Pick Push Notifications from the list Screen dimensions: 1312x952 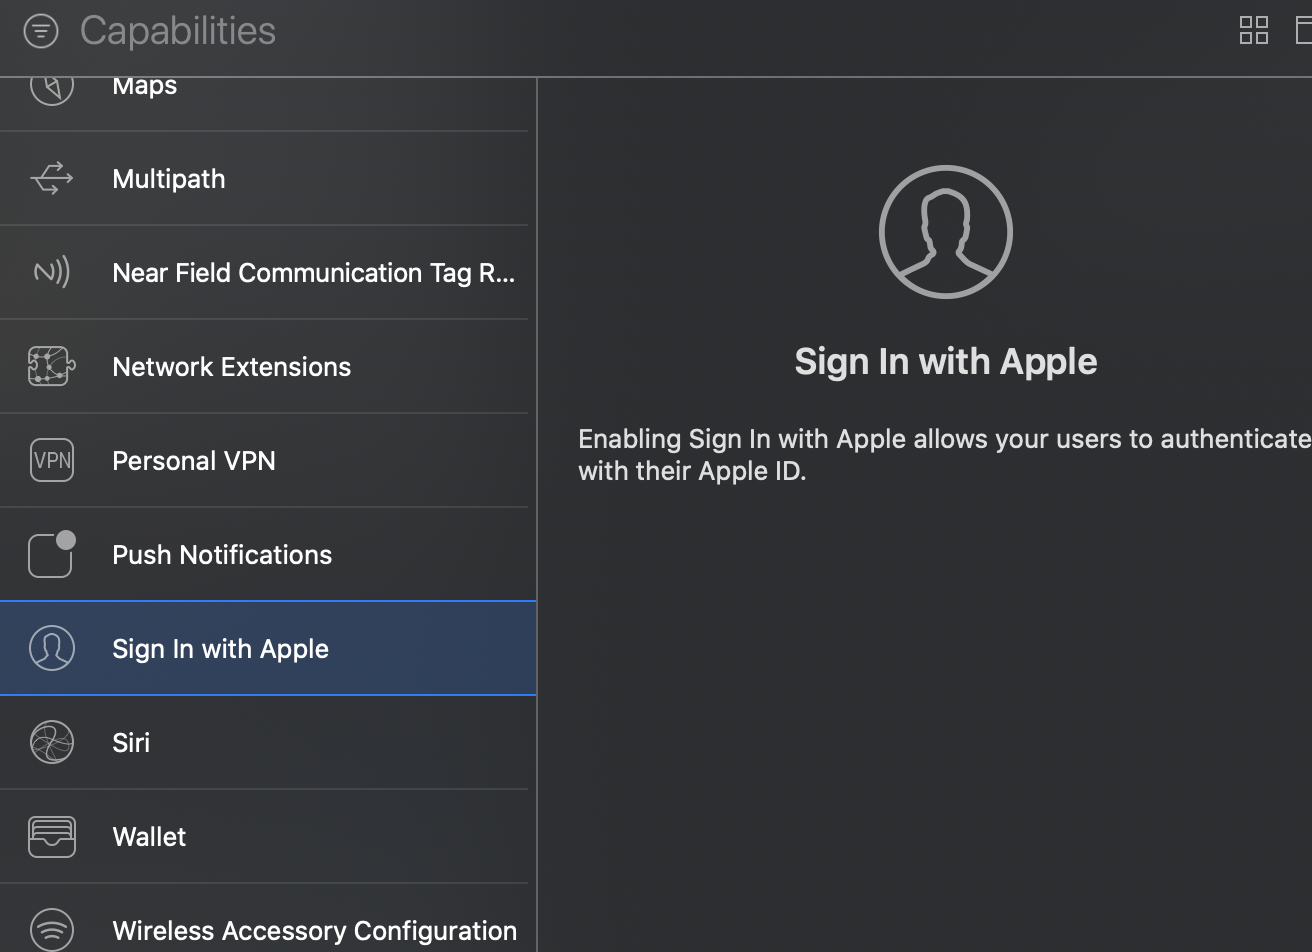click(221, 555)
